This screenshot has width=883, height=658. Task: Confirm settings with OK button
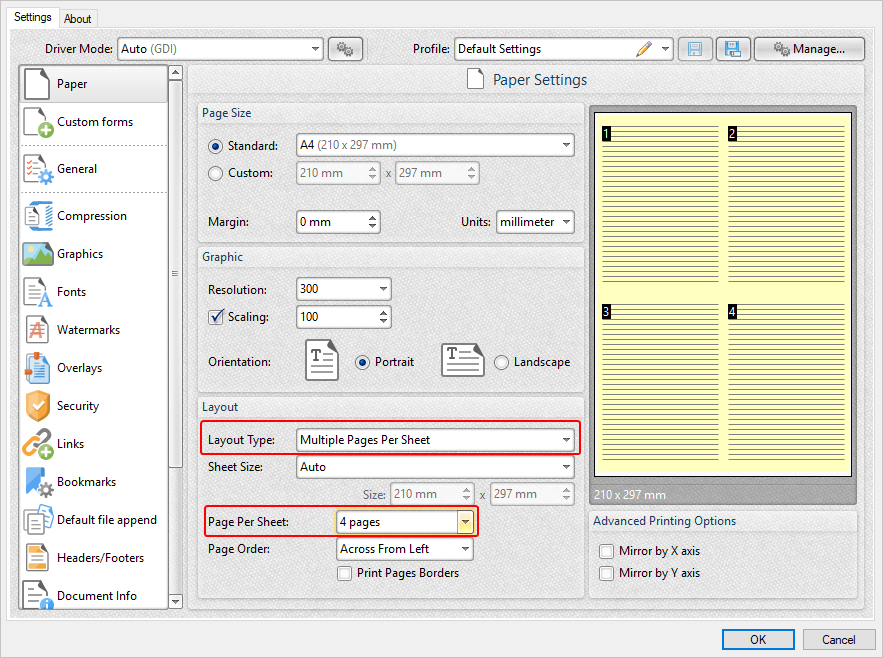tap(757, 639)
